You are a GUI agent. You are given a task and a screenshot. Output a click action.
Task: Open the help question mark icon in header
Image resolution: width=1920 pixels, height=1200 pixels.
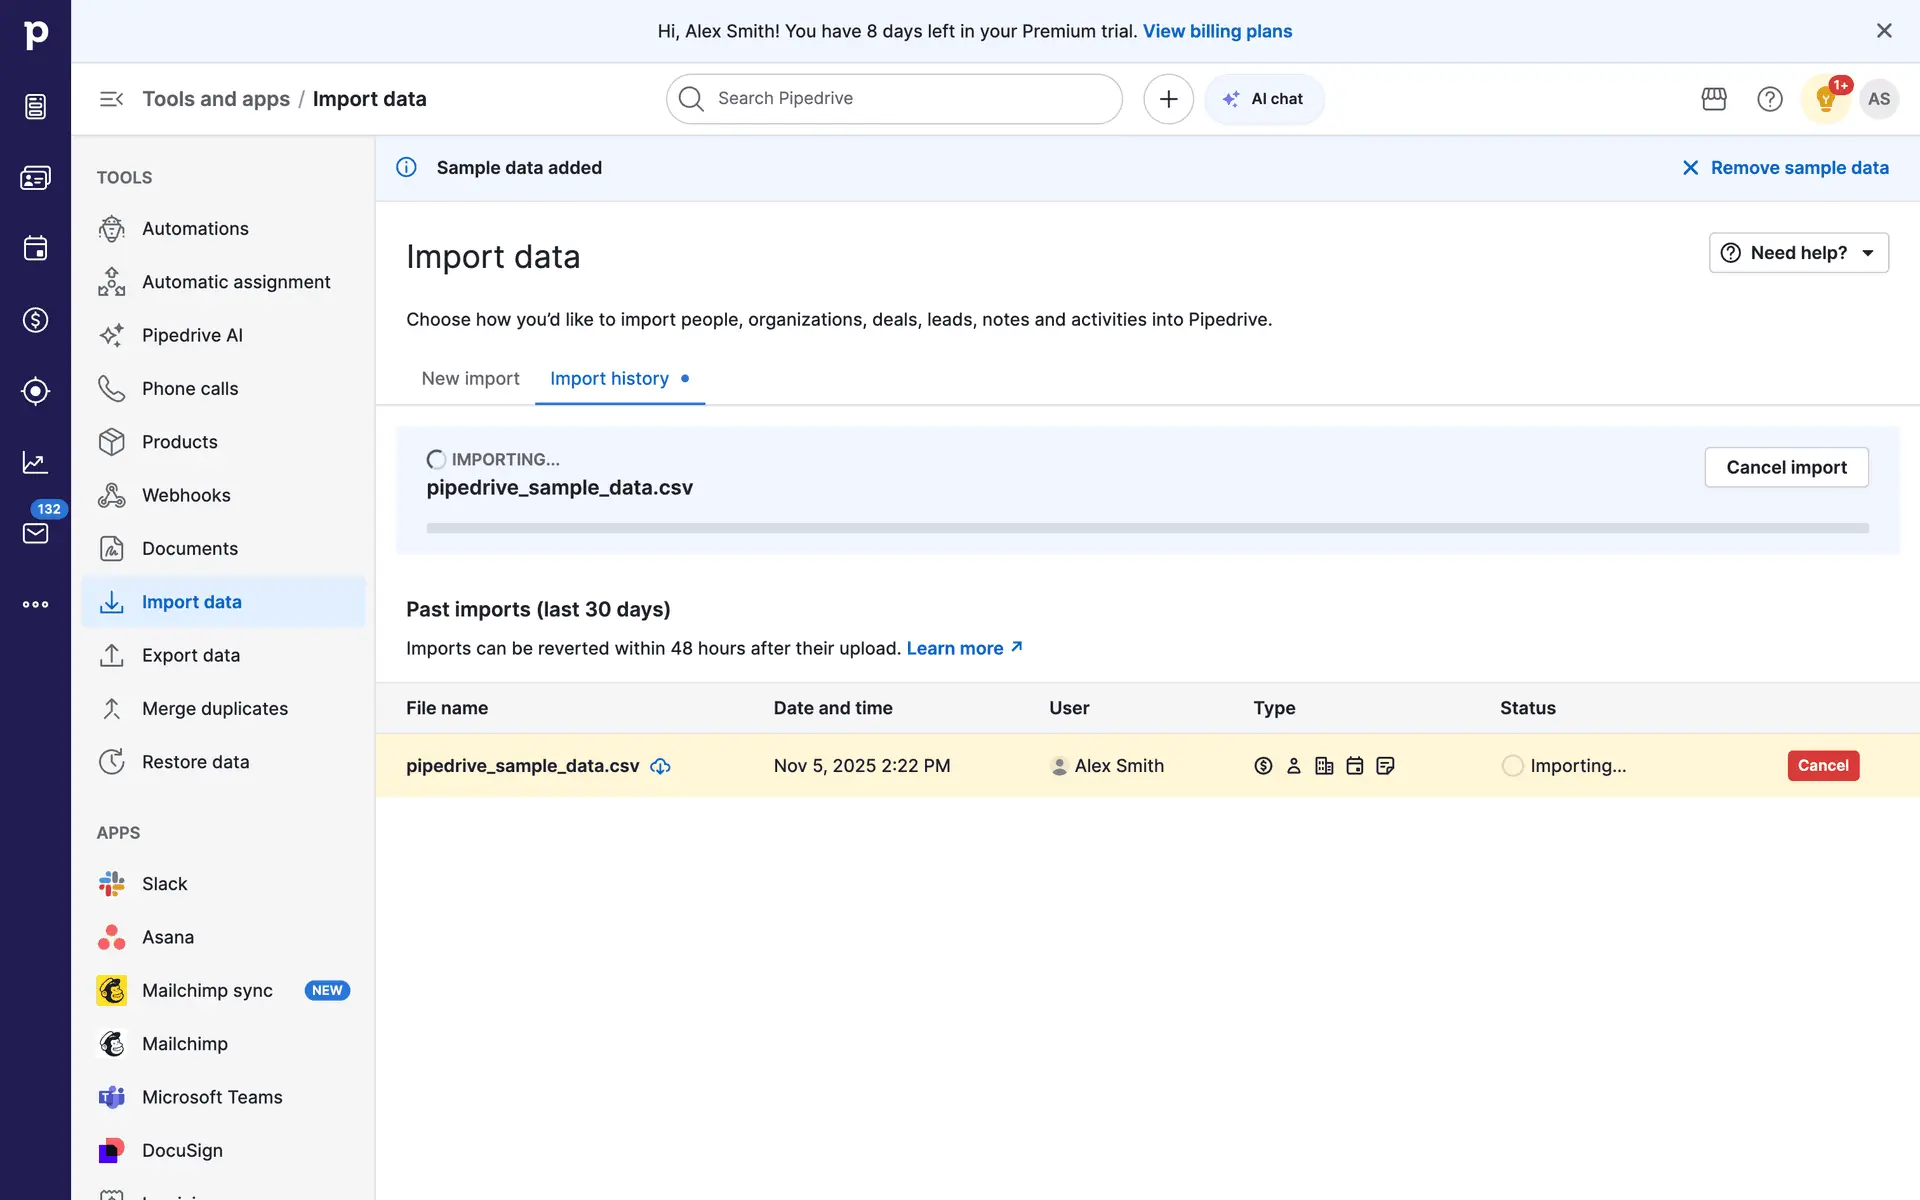(x=1770, y=99)
